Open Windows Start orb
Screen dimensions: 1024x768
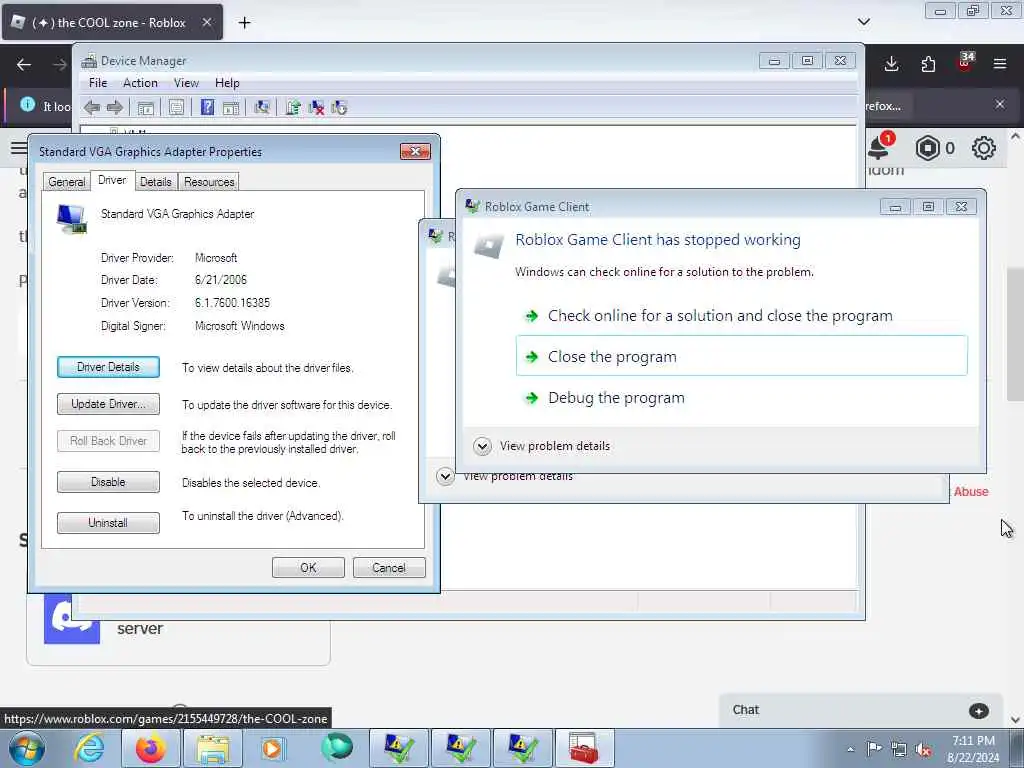(x=26, y=748)
